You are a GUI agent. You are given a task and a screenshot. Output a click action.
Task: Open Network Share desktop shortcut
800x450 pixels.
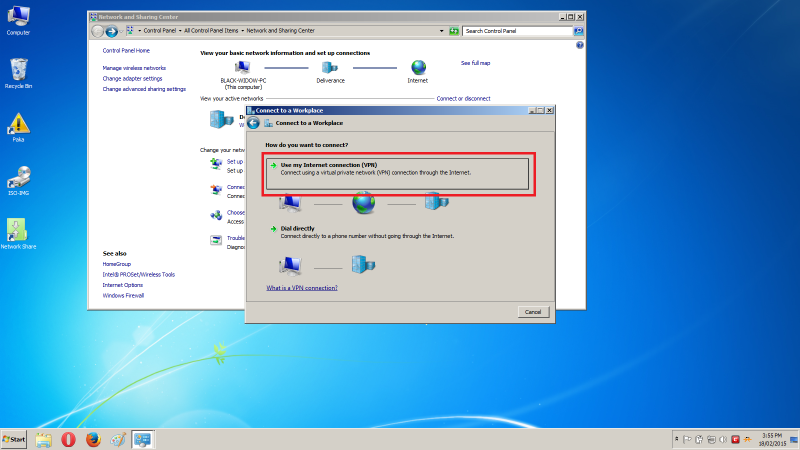[18, 231]
